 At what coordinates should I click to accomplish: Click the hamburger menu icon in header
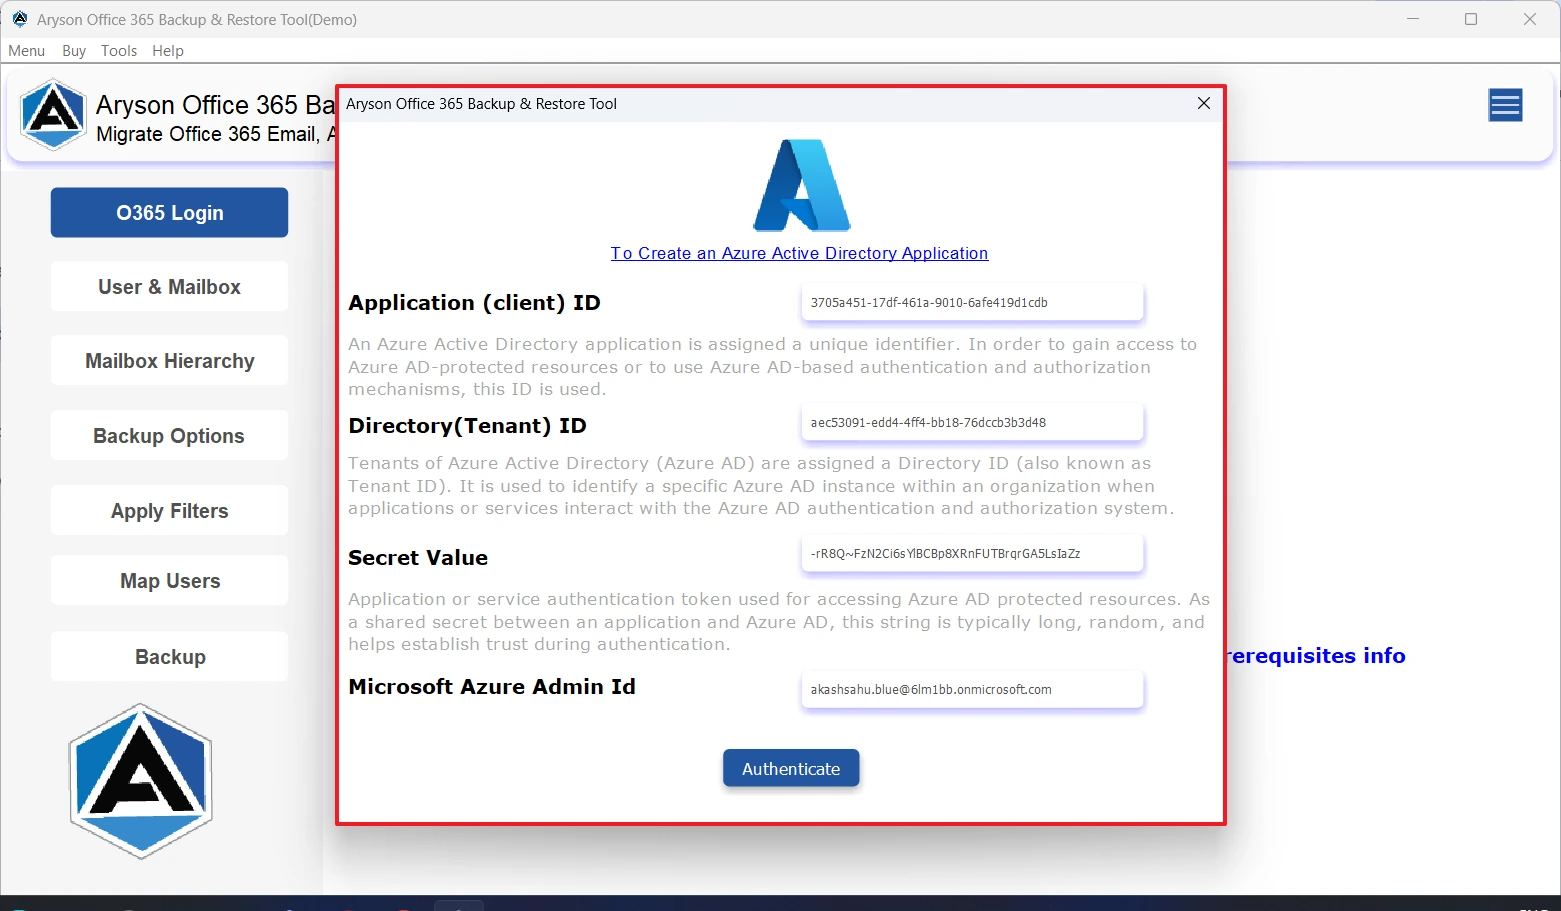point(1505,105)
